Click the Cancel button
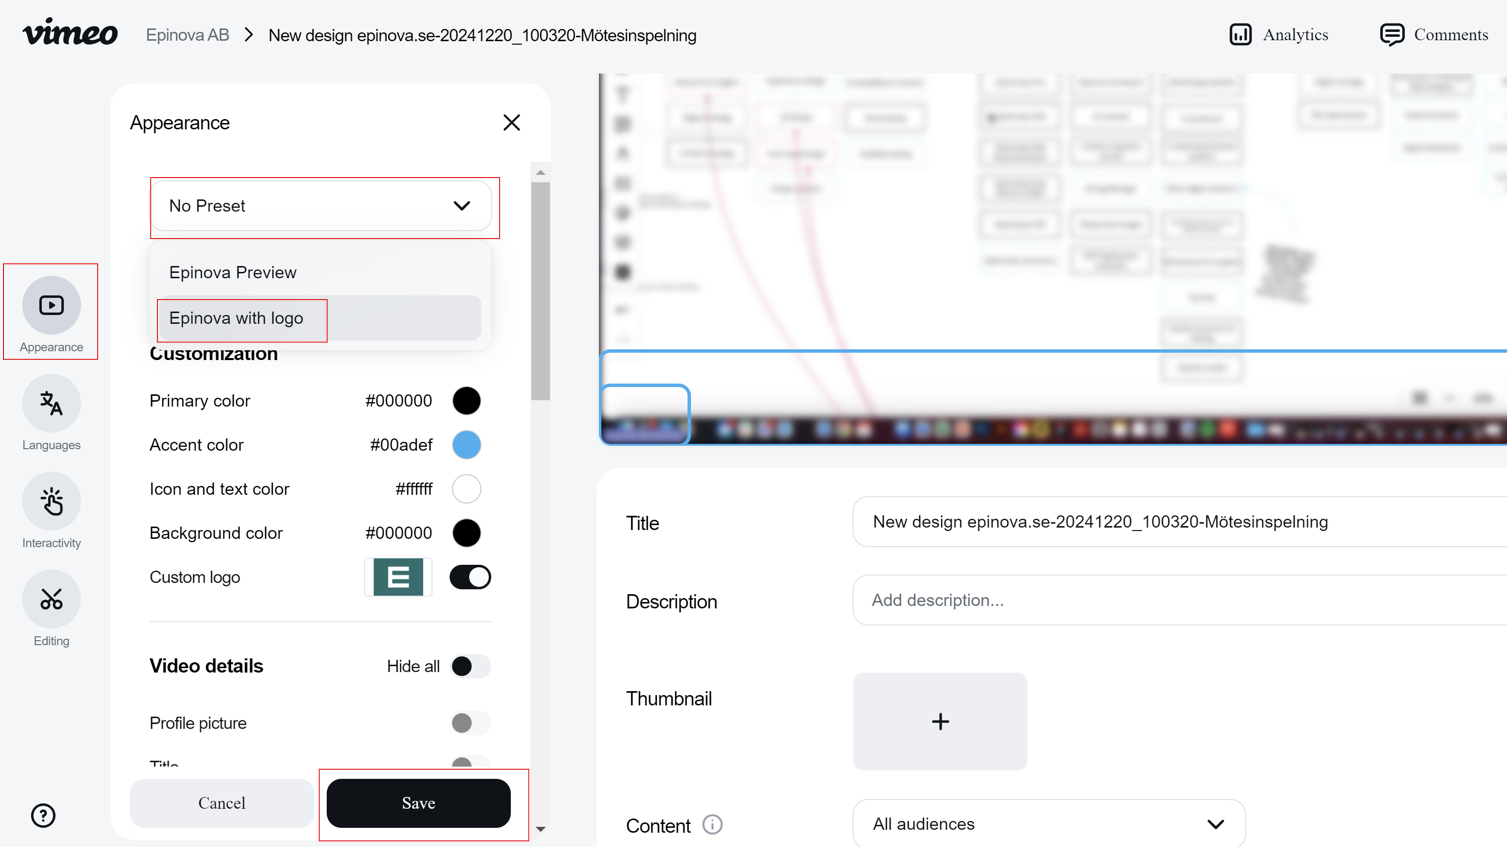This screenshot has width=1507, height=847. [221, 803]
